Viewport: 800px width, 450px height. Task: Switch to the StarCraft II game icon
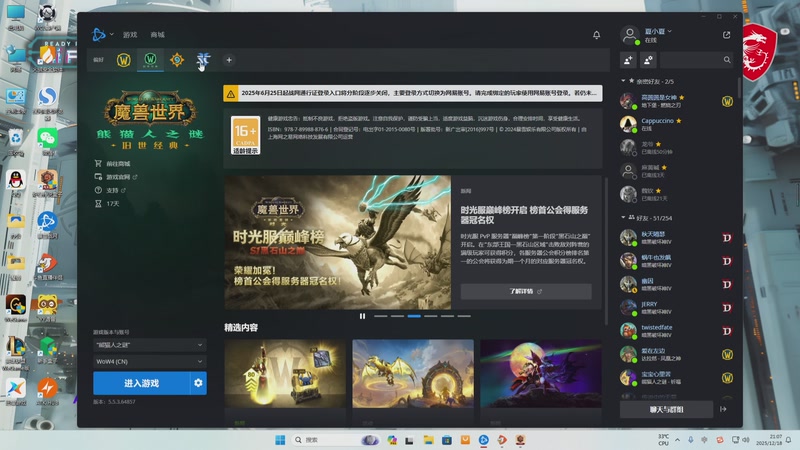coord(203,60)
